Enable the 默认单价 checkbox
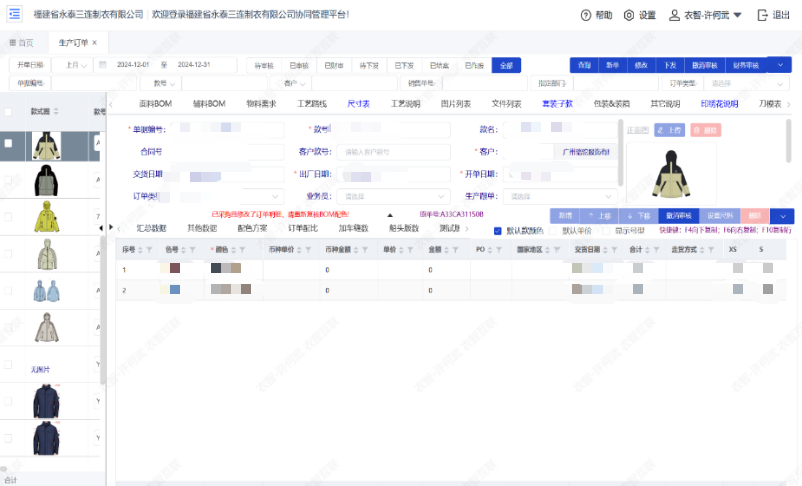Image resolution: width=802 pixels, height=486 pixels. coord(553,230)
